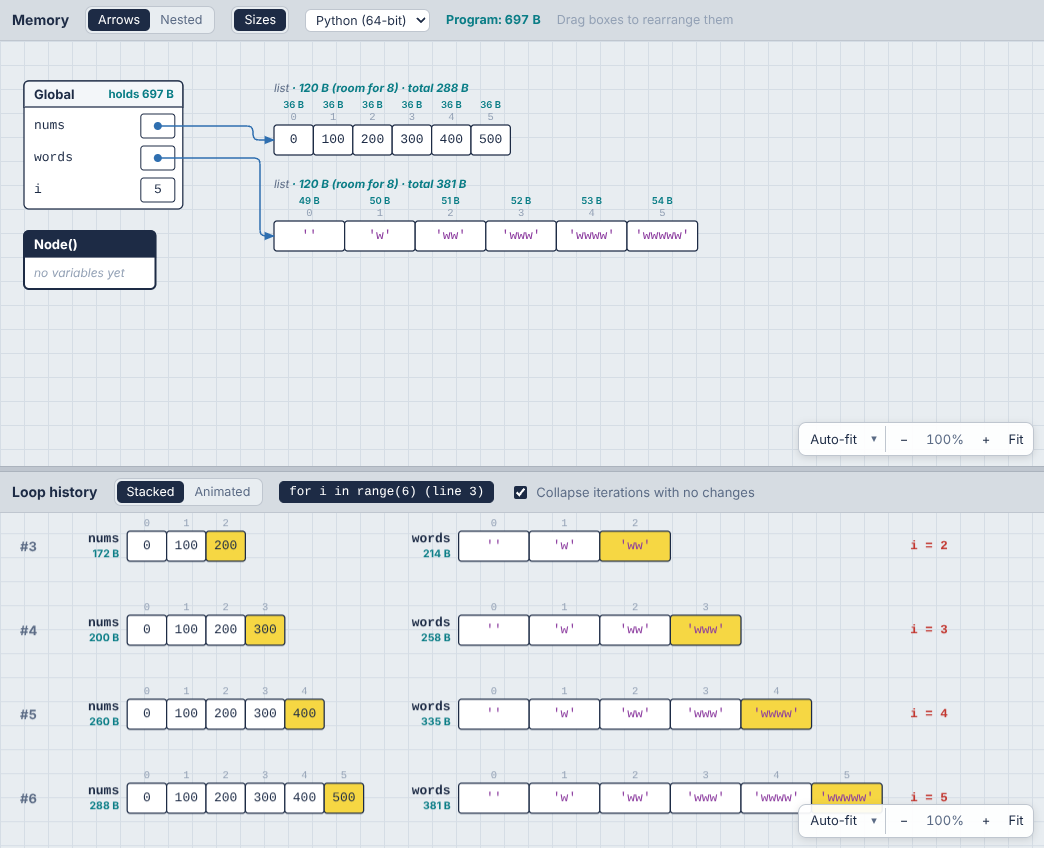Viewport: 1044px width, 848px height.
Task: Toggle the Sizes display button
Action: point(260,20)
